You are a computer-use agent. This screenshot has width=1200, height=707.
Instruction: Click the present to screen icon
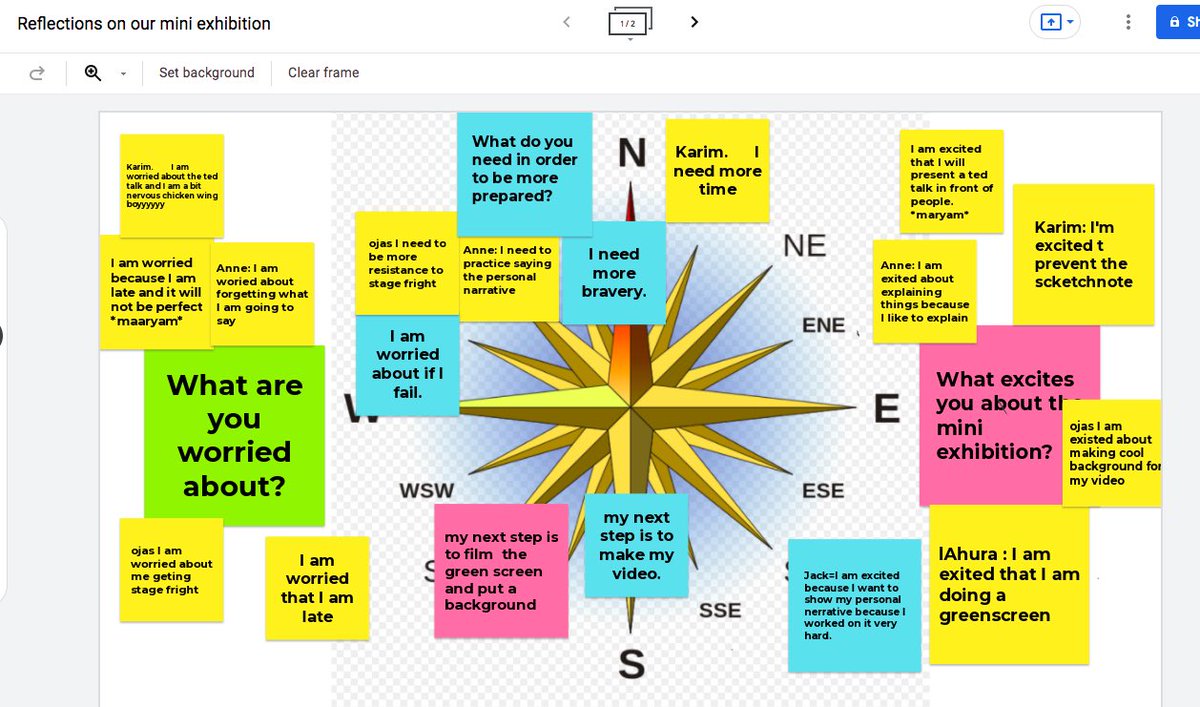[1050, 22]
